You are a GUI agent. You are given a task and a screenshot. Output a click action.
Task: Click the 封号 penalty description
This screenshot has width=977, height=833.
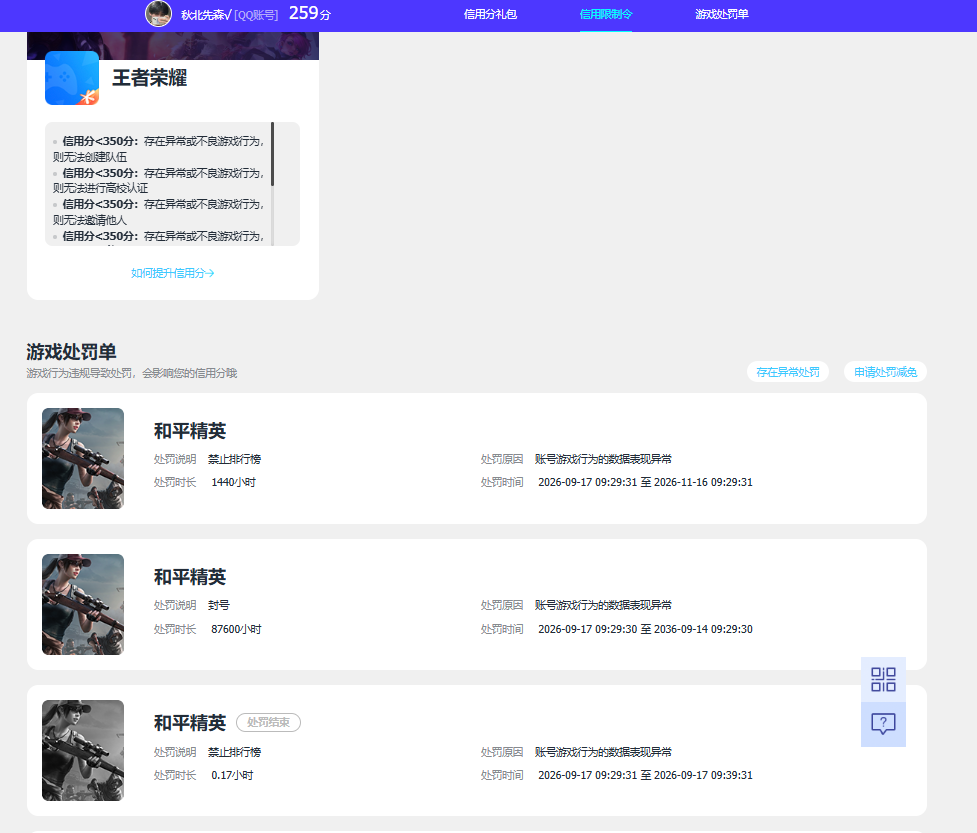219,605
